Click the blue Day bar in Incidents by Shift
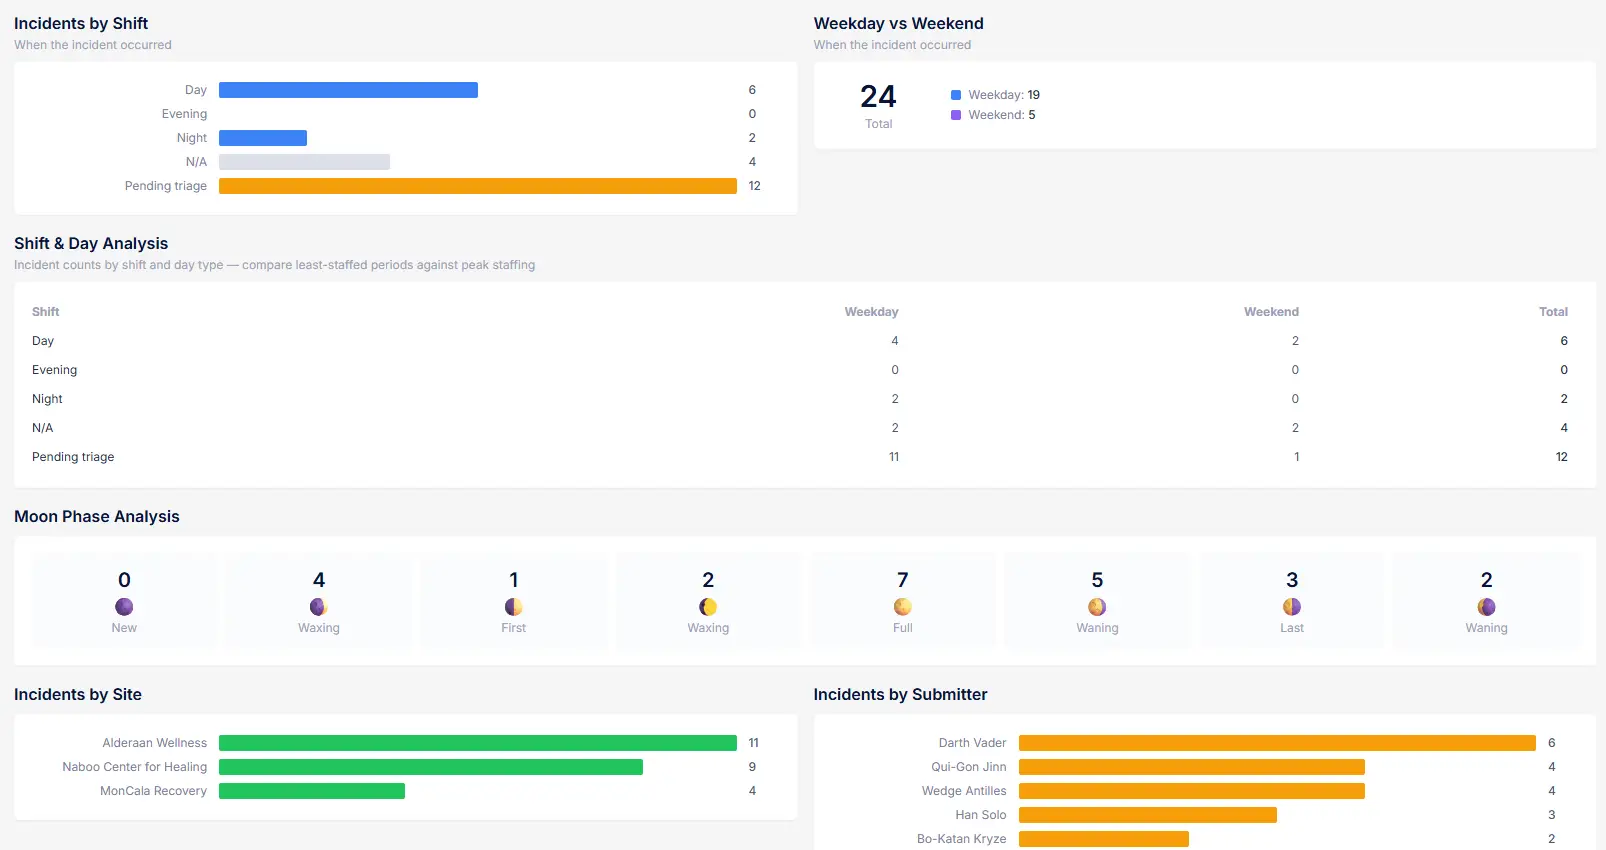 pos(348,90)
